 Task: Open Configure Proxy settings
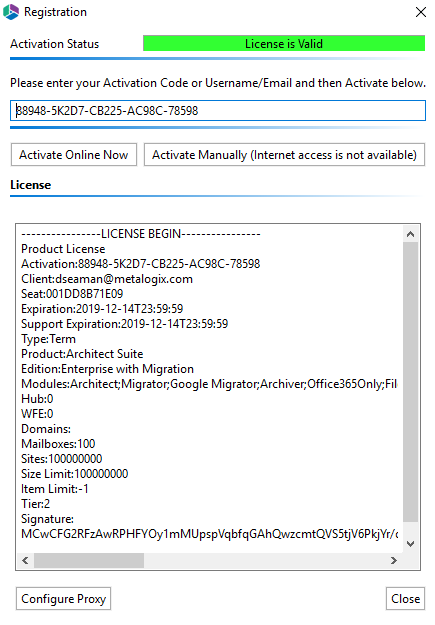pos(63,599)
